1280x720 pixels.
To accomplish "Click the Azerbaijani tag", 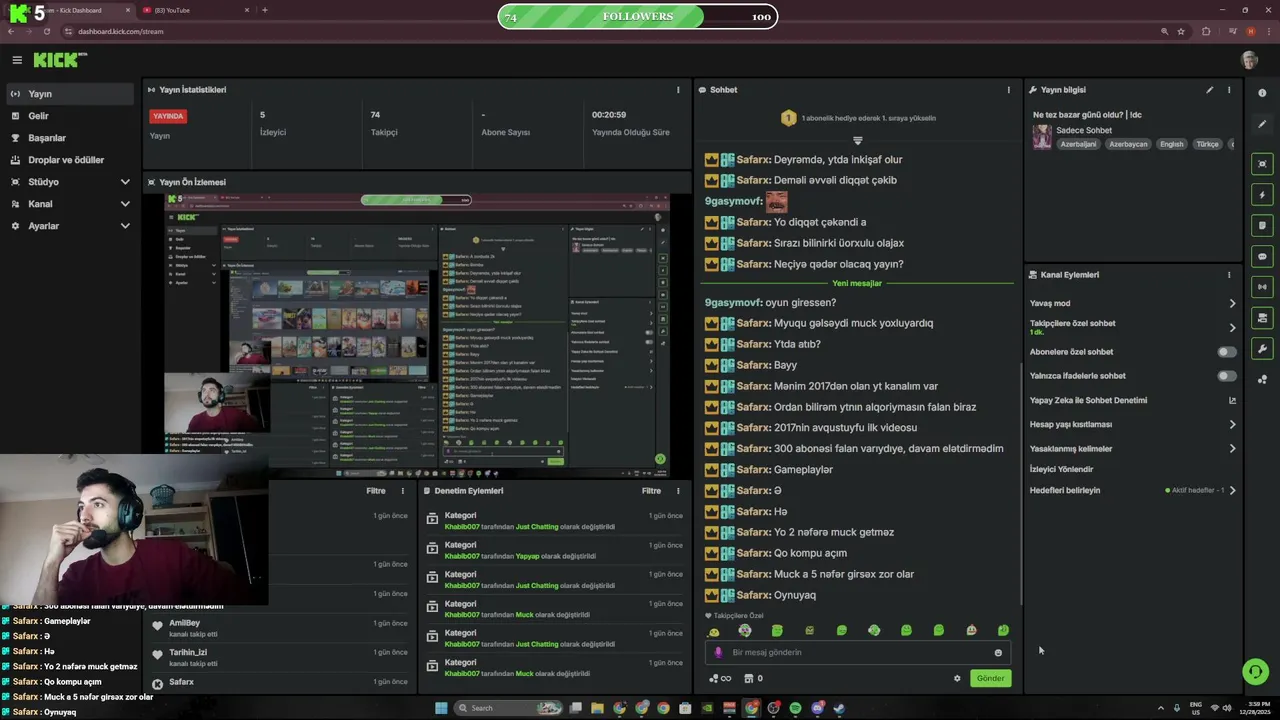I will (x=1078, y=144).
